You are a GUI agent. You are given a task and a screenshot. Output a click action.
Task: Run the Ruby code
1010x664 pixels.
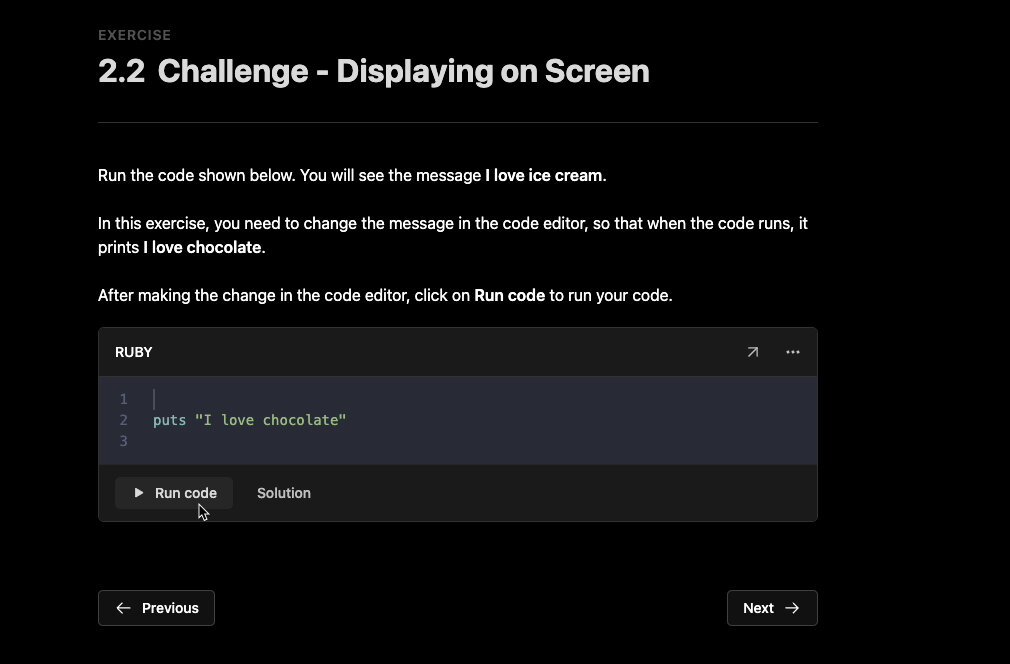click(x=174, y=493)
